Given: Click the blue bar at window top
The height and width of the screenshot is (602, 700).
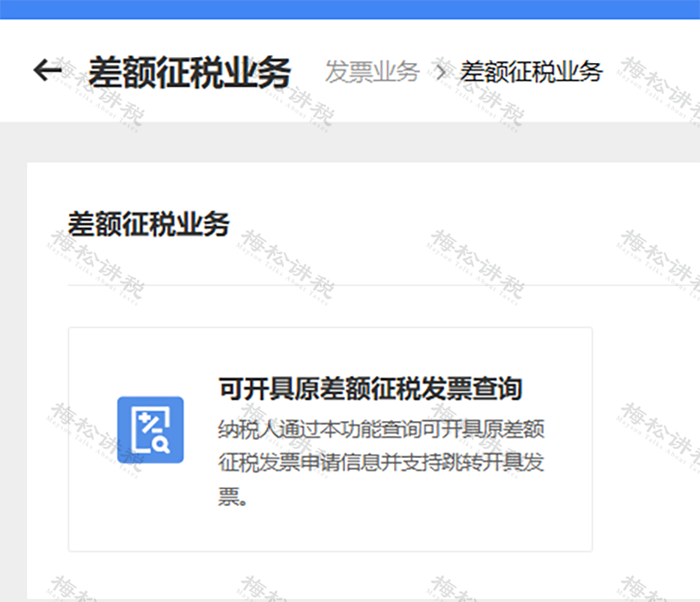Looking at the screenshot, I should [x=350, y=9].
